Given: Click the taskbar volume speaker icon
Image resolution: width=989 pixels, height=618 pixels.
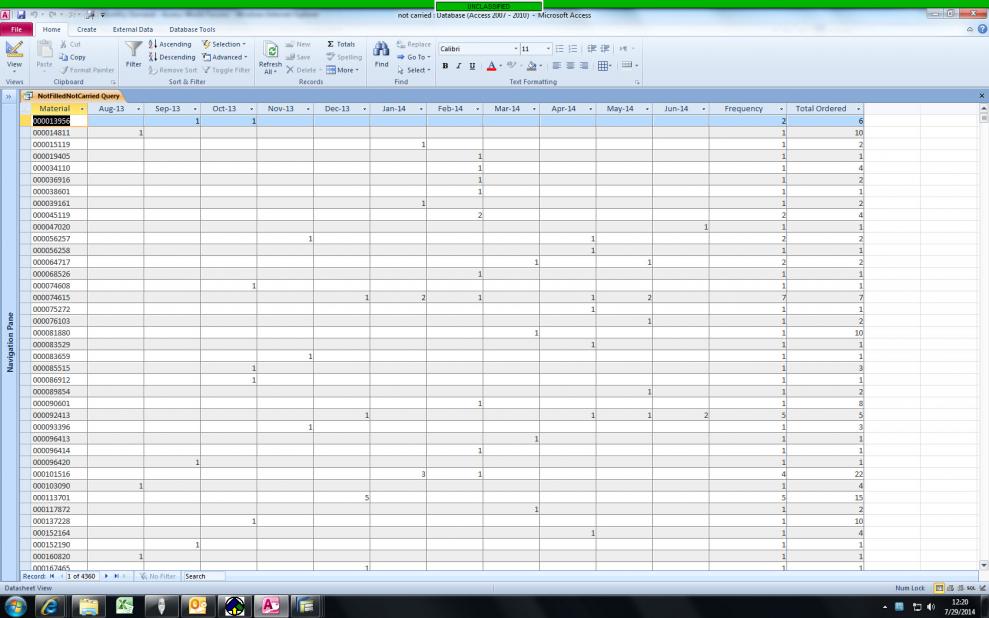Looking at the screenshot, I should pos(931,607).
